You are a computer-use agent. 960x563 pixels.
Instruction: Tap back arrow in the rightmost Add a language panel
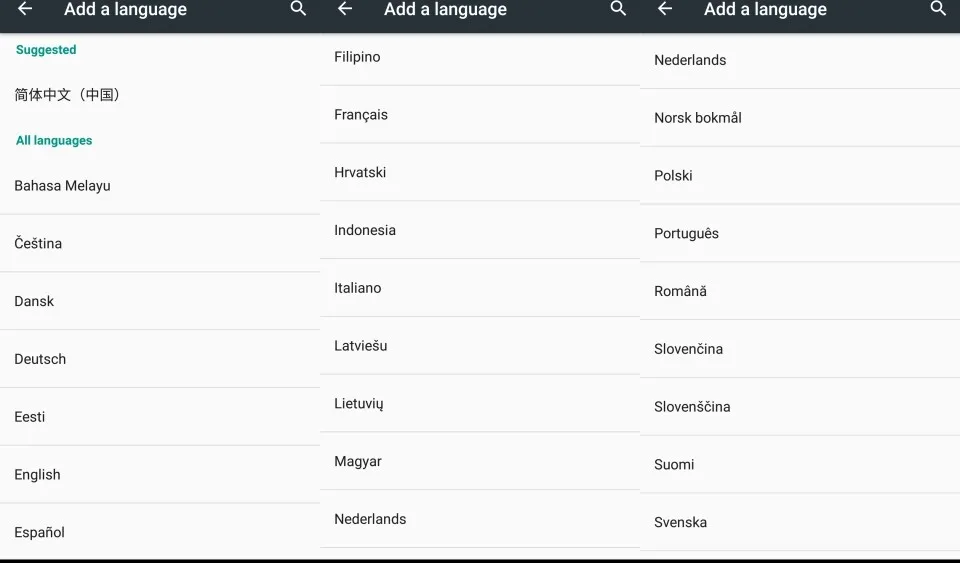click(x=665, y=9)
